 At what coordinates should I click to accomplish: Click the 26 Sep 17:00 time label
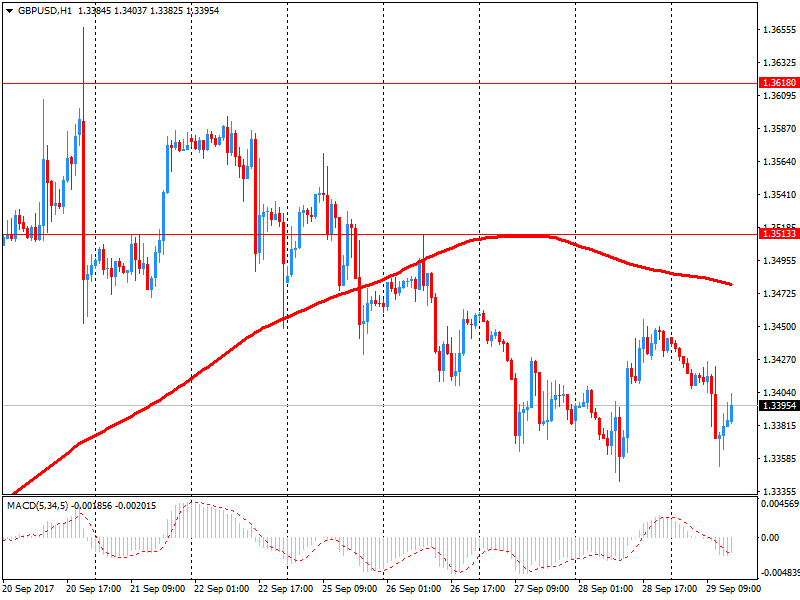click(477, 589)
